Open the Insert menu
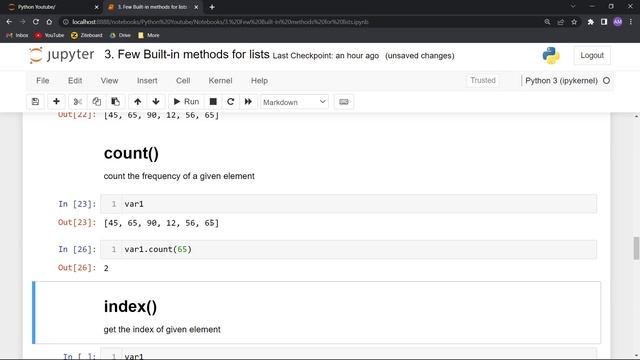The height and width of the screenshot is (360, 640). (147, 81)
